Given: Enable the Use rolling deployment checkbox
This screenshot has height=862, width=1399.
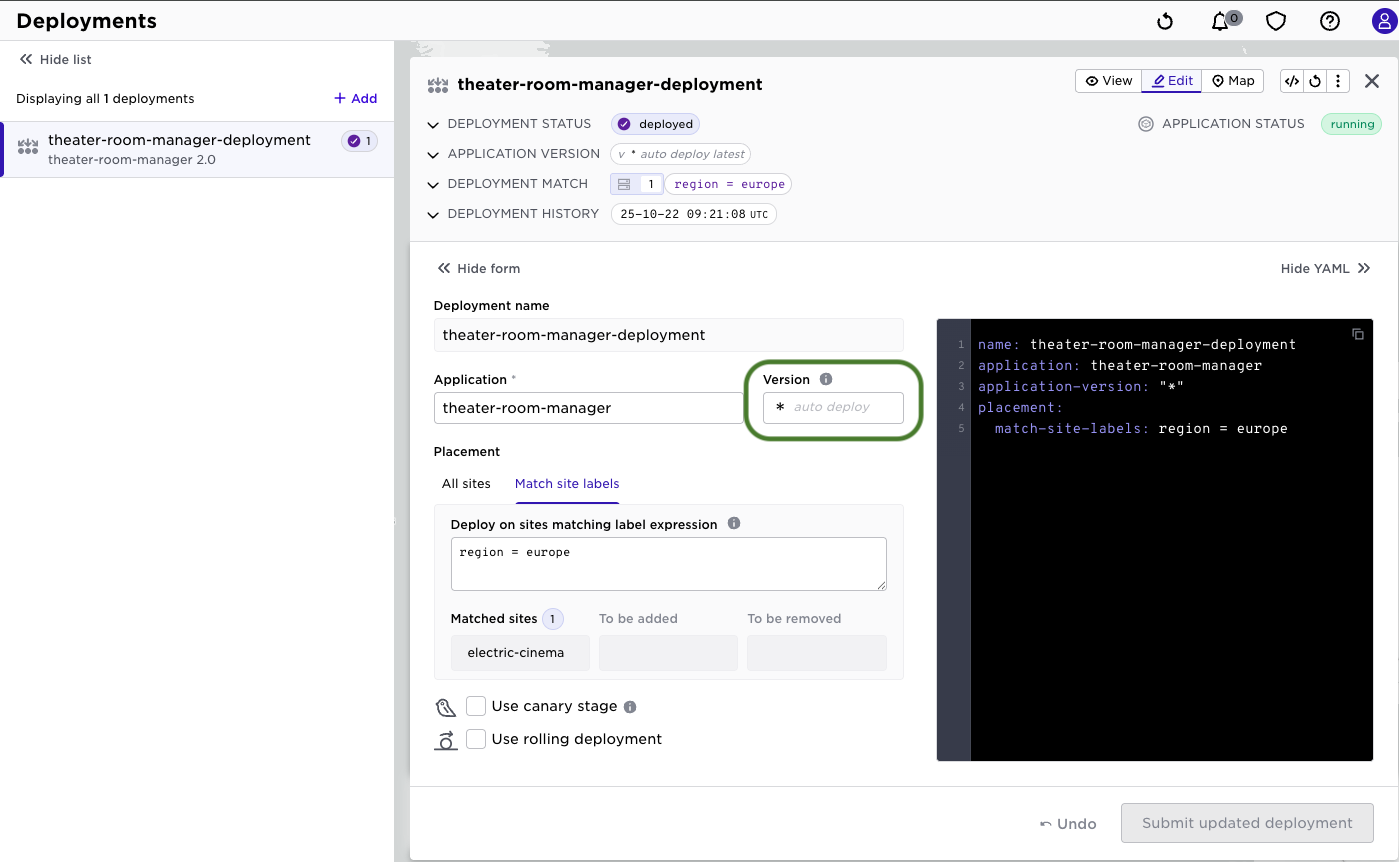Looking at the screenshot, I should (476, 739).
